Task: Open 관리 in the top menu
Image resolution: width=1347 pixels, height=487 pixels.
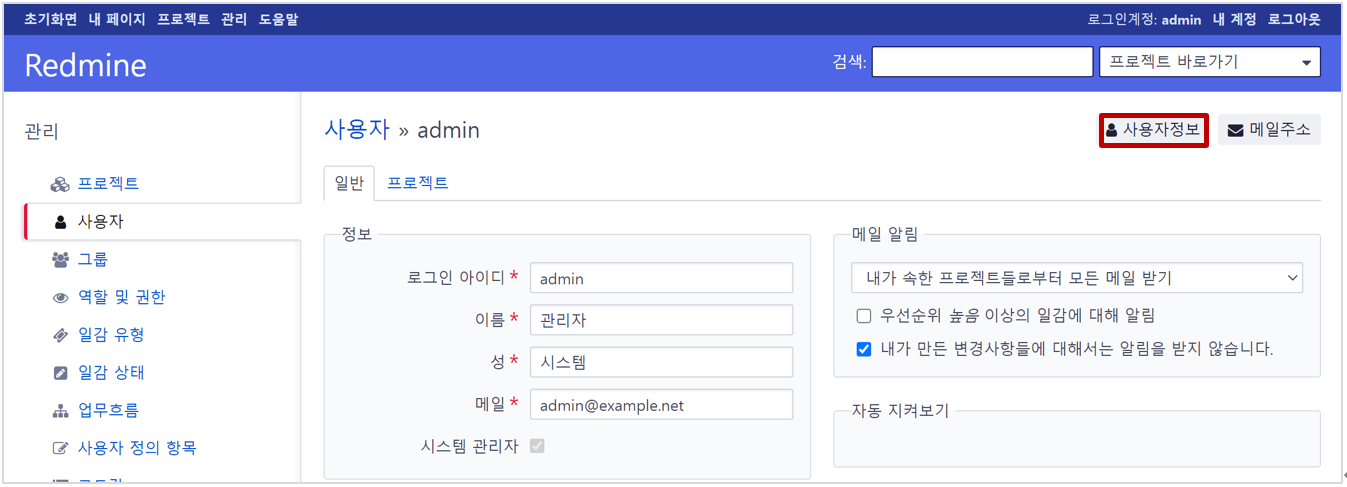Action: click(234, 19)
